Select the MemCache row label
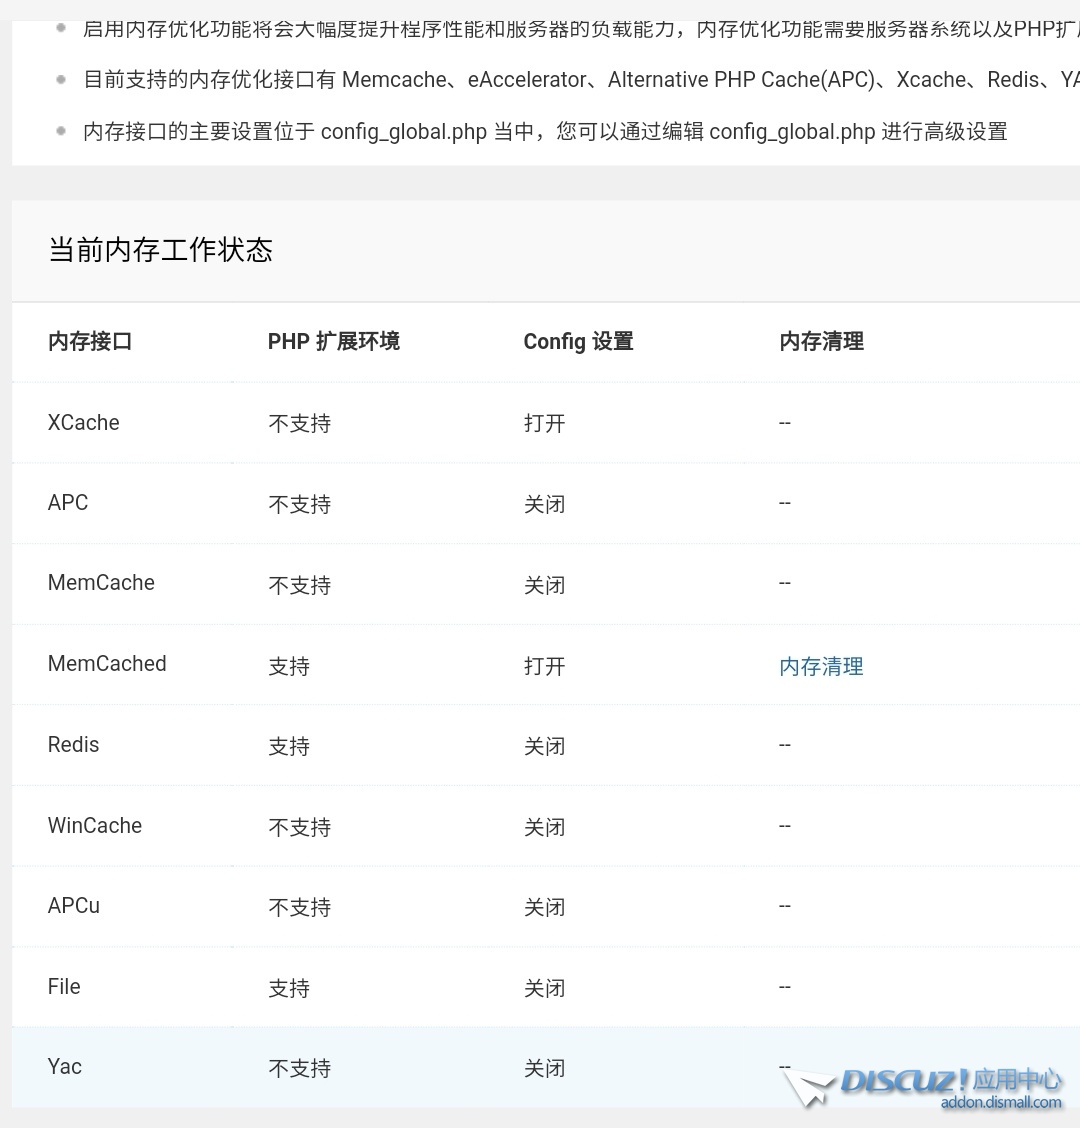 101,583
